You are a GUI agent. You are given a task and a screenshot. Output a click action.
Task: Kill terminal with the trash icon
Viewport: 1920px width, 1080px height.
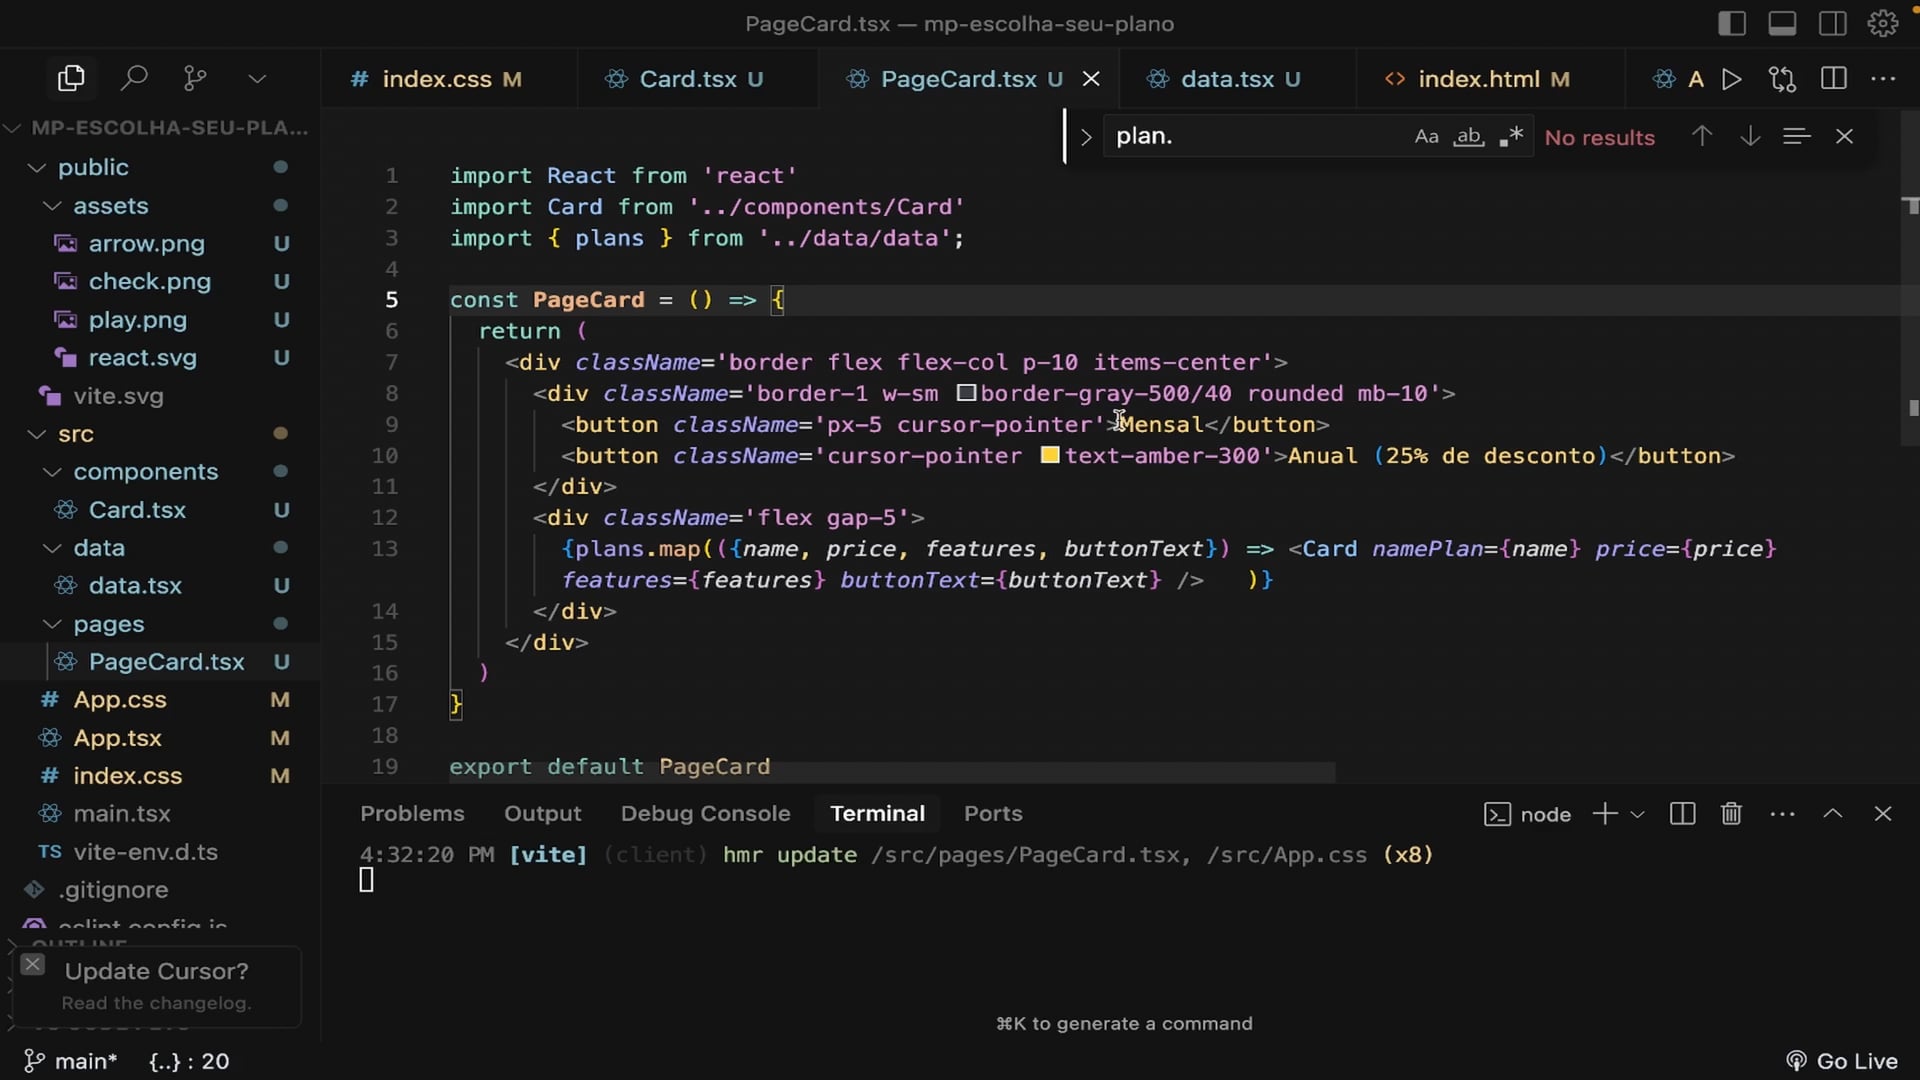1731,814
